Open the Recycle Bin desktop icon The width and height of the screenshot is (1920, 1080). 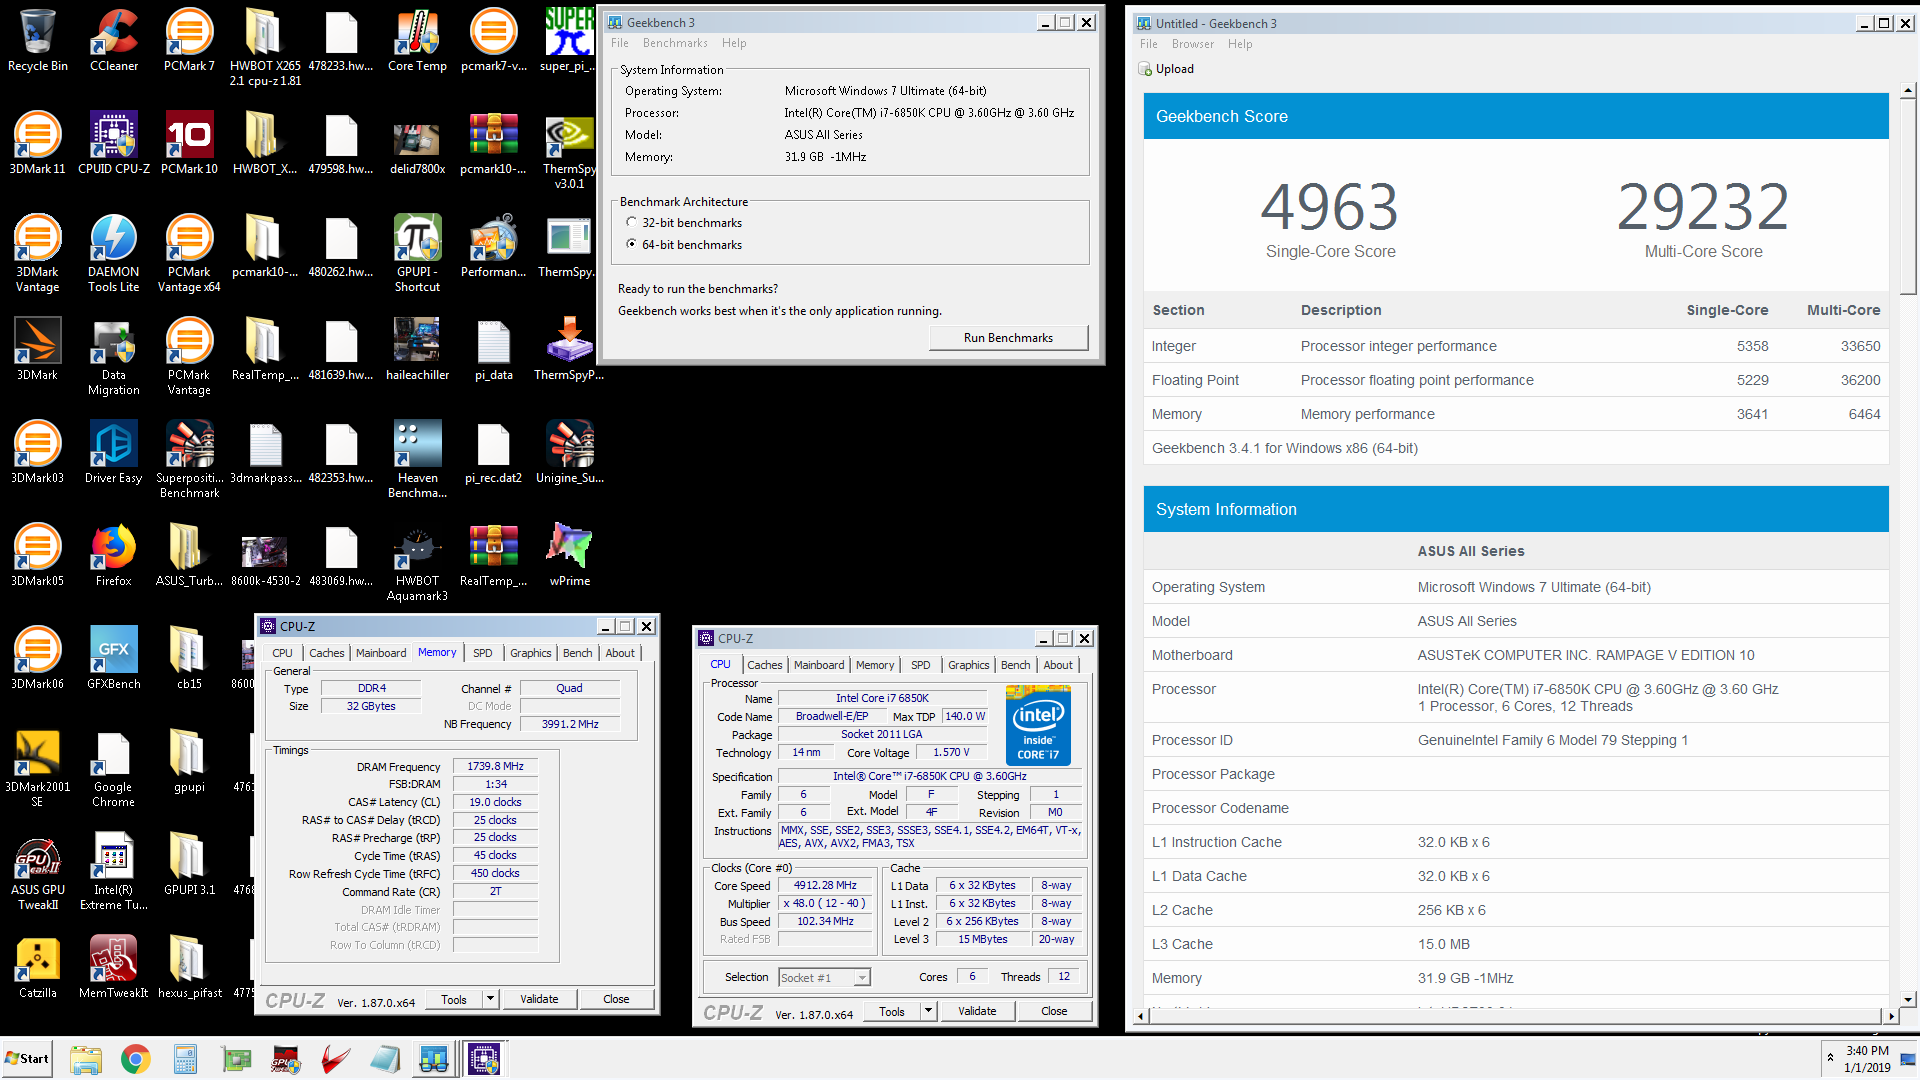(x=38, y=40)
